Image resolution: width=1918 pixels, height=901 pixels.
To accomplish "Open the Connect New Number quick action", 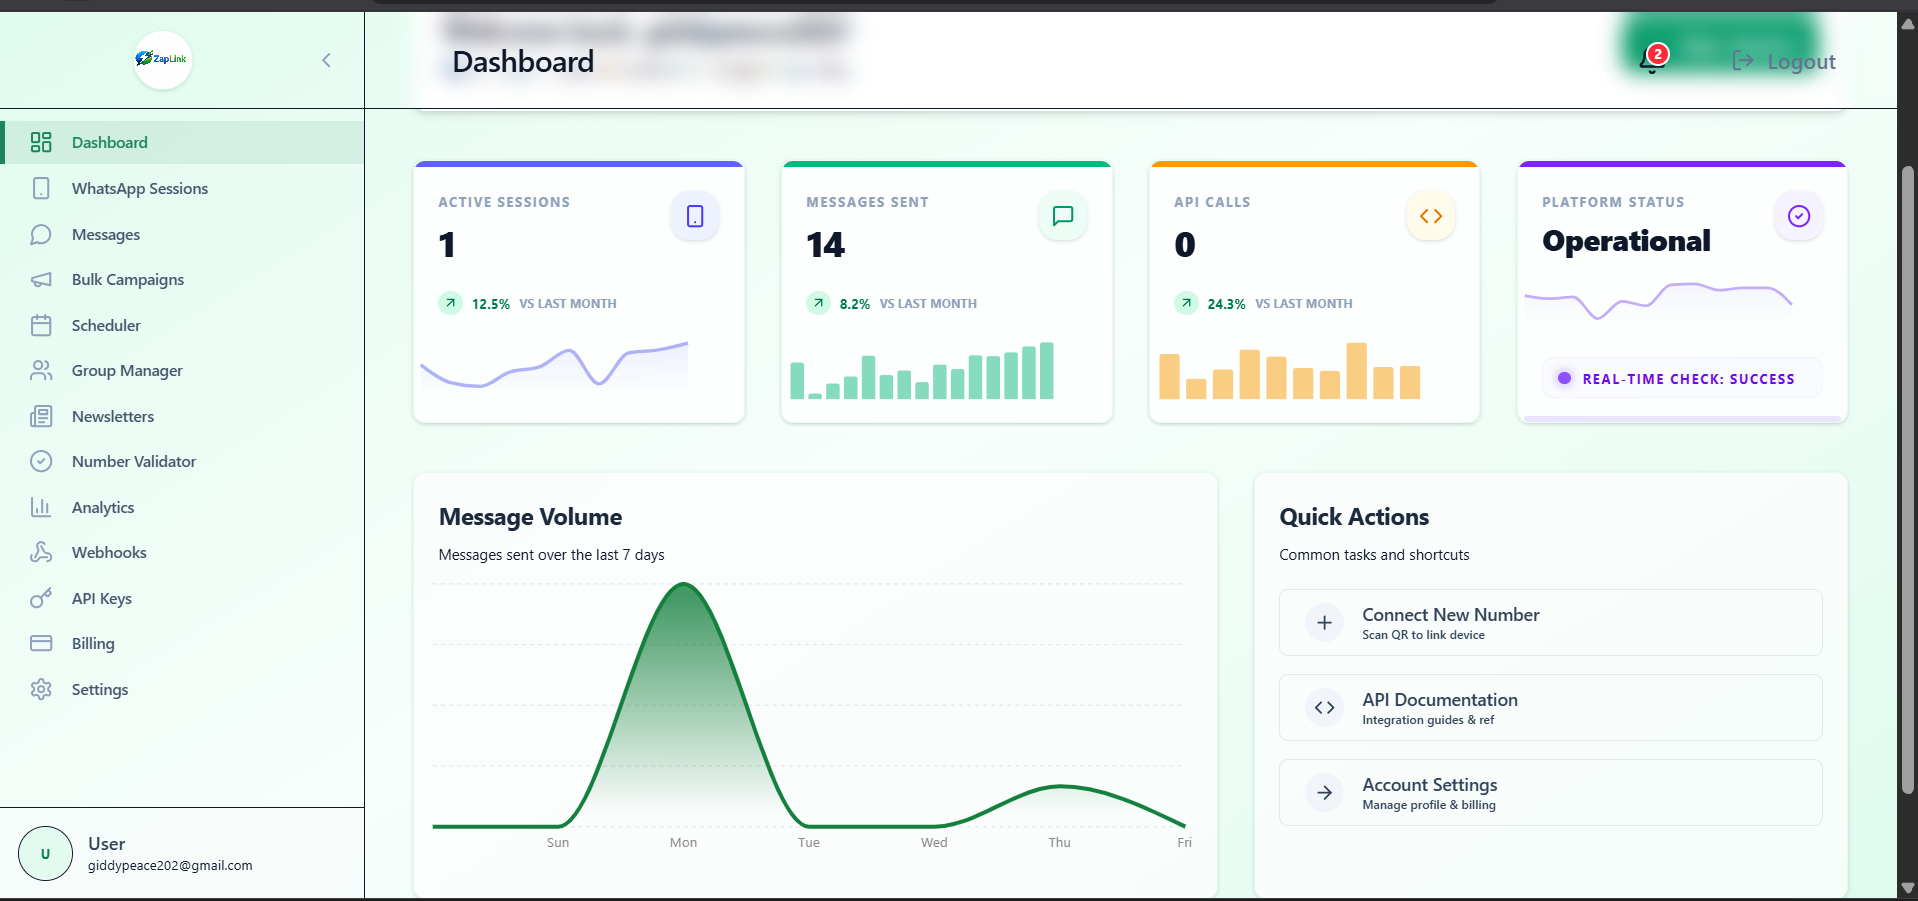I will coord(1549,622).
